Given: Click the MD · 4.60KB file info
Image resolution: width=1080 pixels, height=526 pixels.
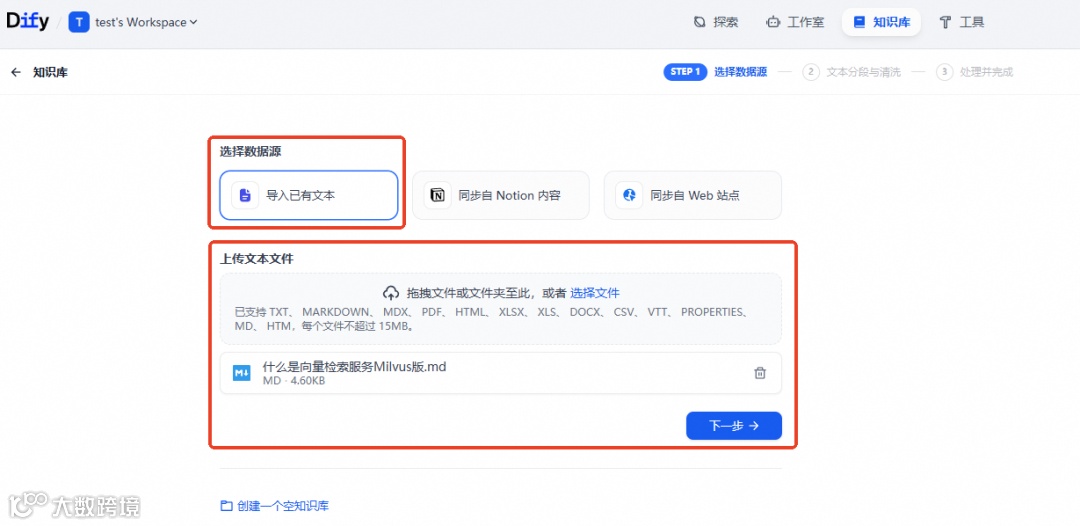Looking at the screenshot, I should click(x=293, y=381).
